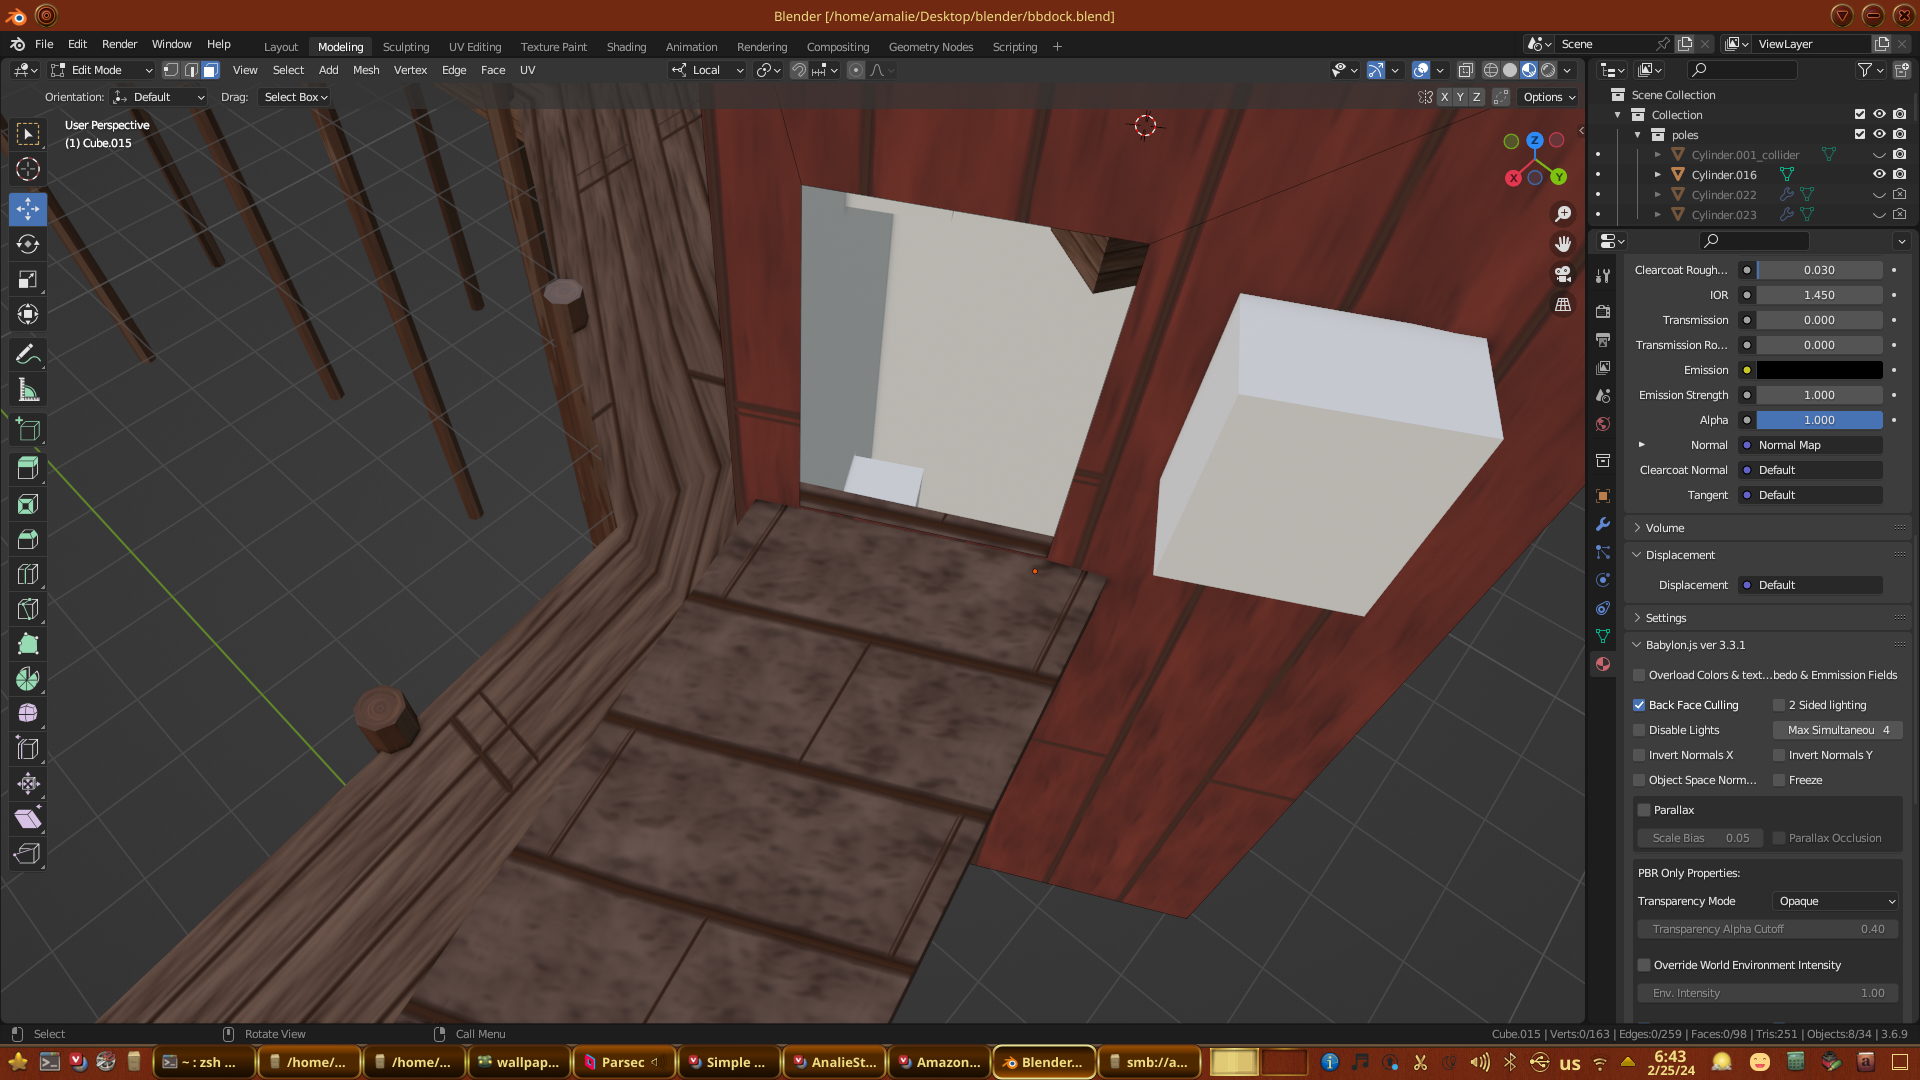Open the Edit Mode dropdown

(102, 70)
